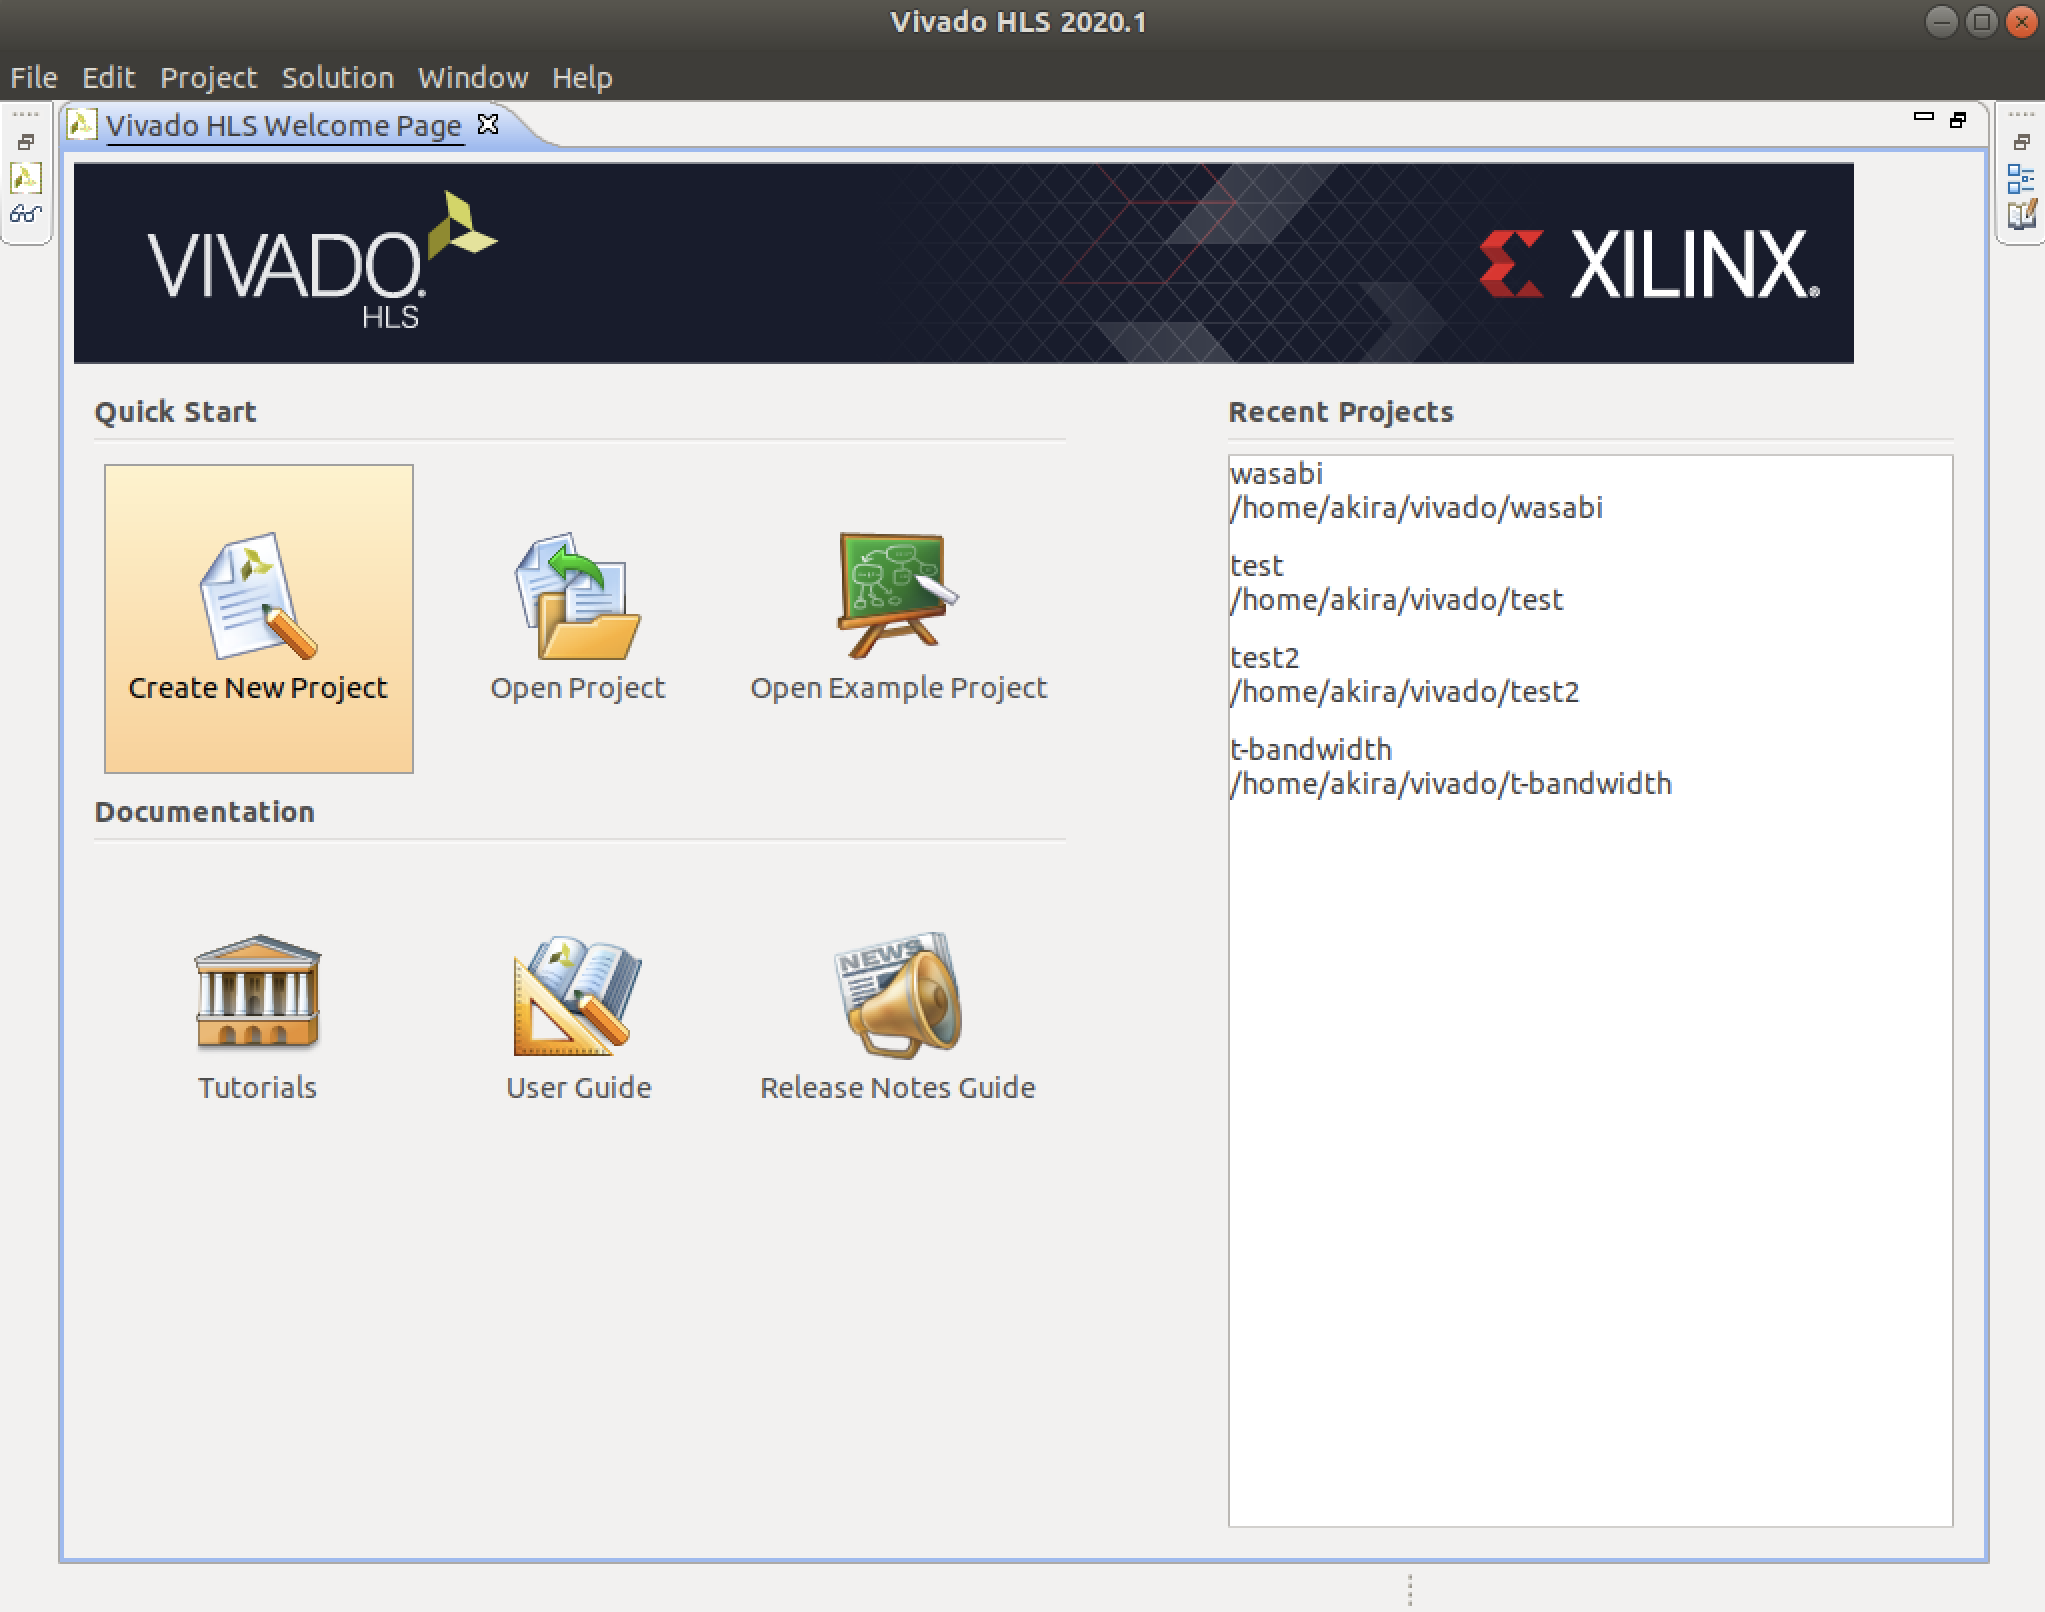Launch the Open Example Project chalkboard icon
The height and width of the screenshot is (1612, 2045).
tap(897, 595)
